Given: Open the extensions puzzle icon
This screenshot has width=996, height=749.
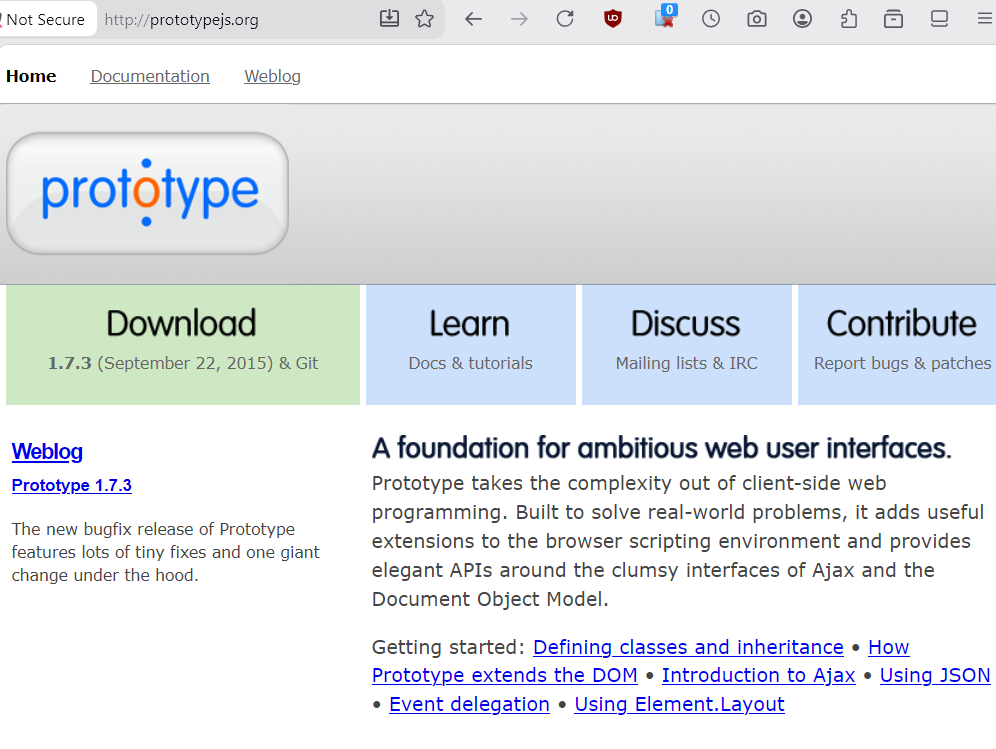Looking at the screenshot, I should click(x=848, y=19).
